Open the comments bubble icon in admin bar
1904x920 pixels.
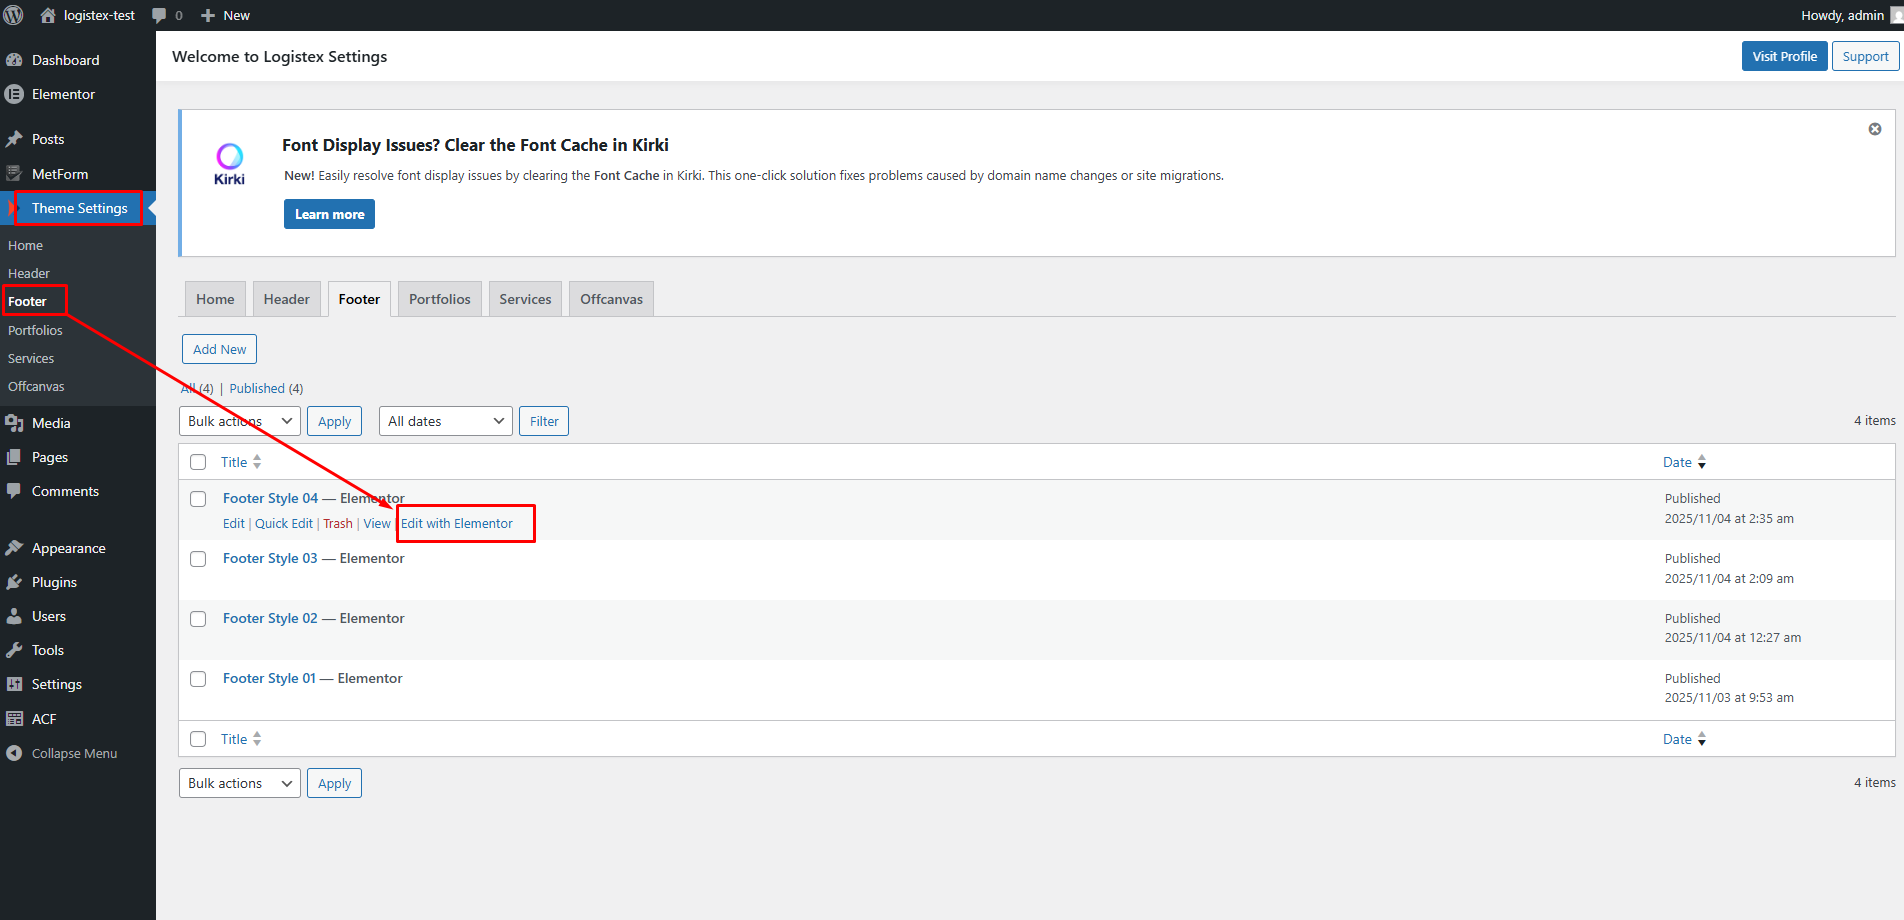(x=159, y=15)
